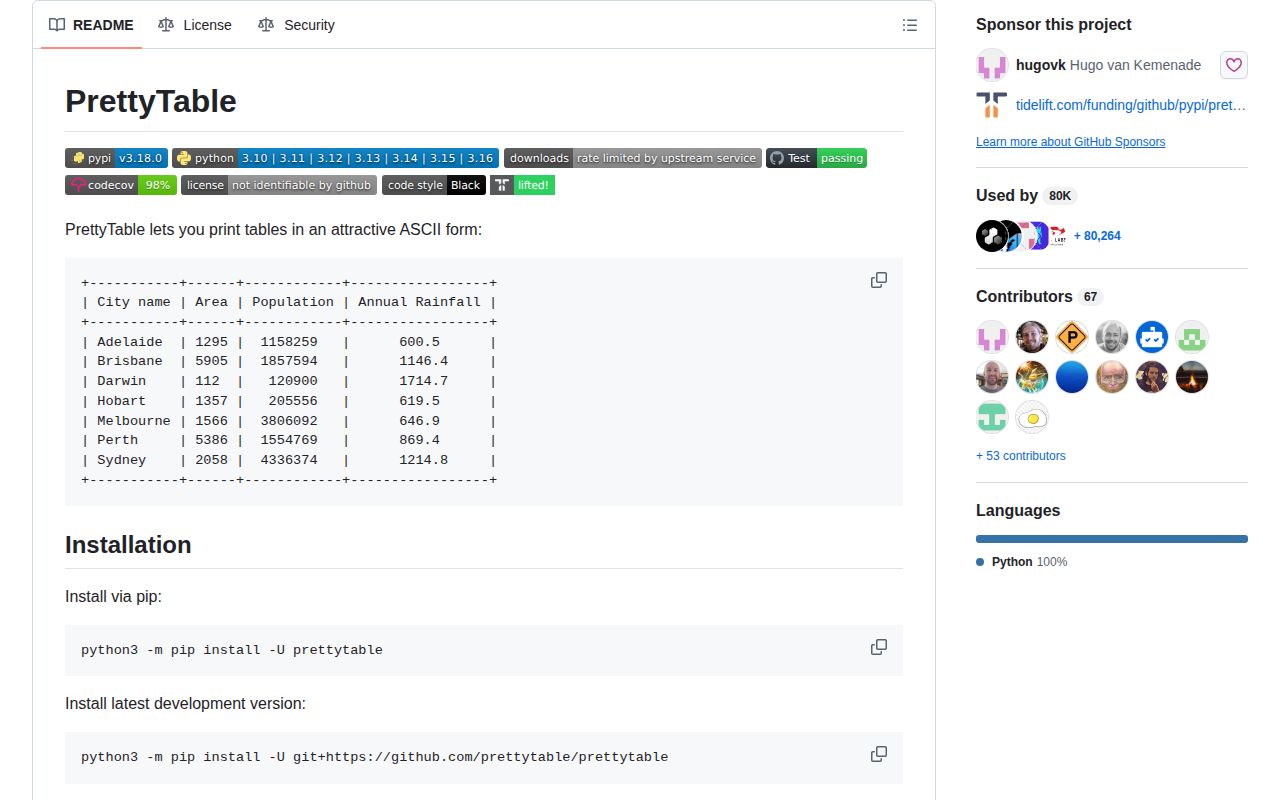Copy the ASCII table example code
The image size is (1280, 800).
click(879, 280)
